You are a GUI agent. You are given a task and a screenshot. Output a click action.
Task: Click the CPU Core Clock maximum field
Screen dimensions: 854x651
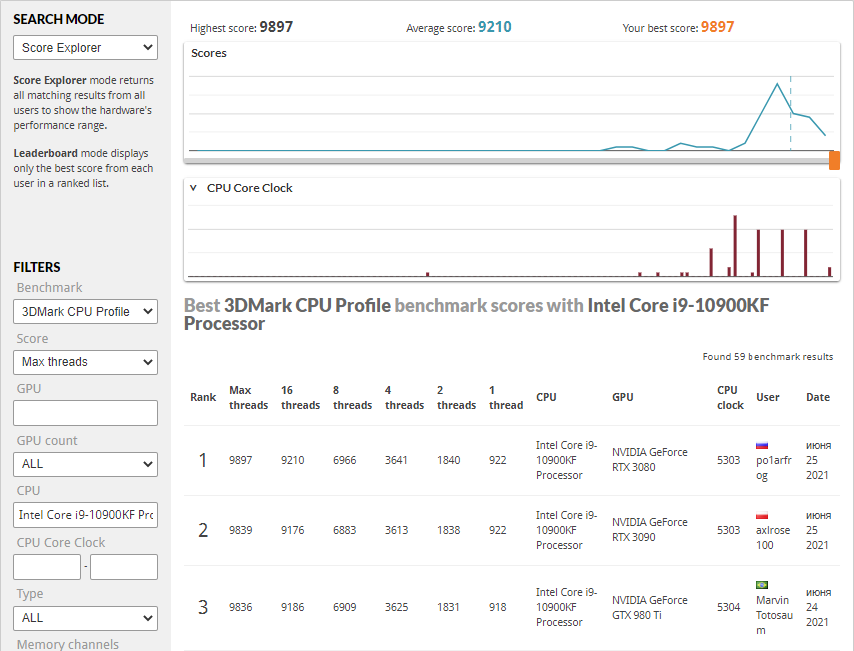pyautogui.click(x=124, y=567)
